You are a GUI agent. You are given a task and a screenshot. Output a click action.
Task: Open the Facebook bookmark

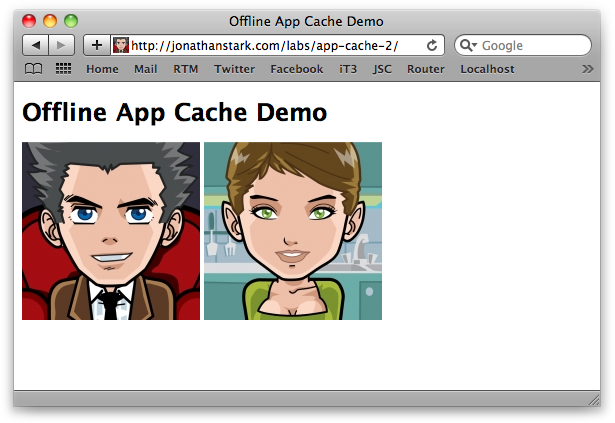coord(296,69)
